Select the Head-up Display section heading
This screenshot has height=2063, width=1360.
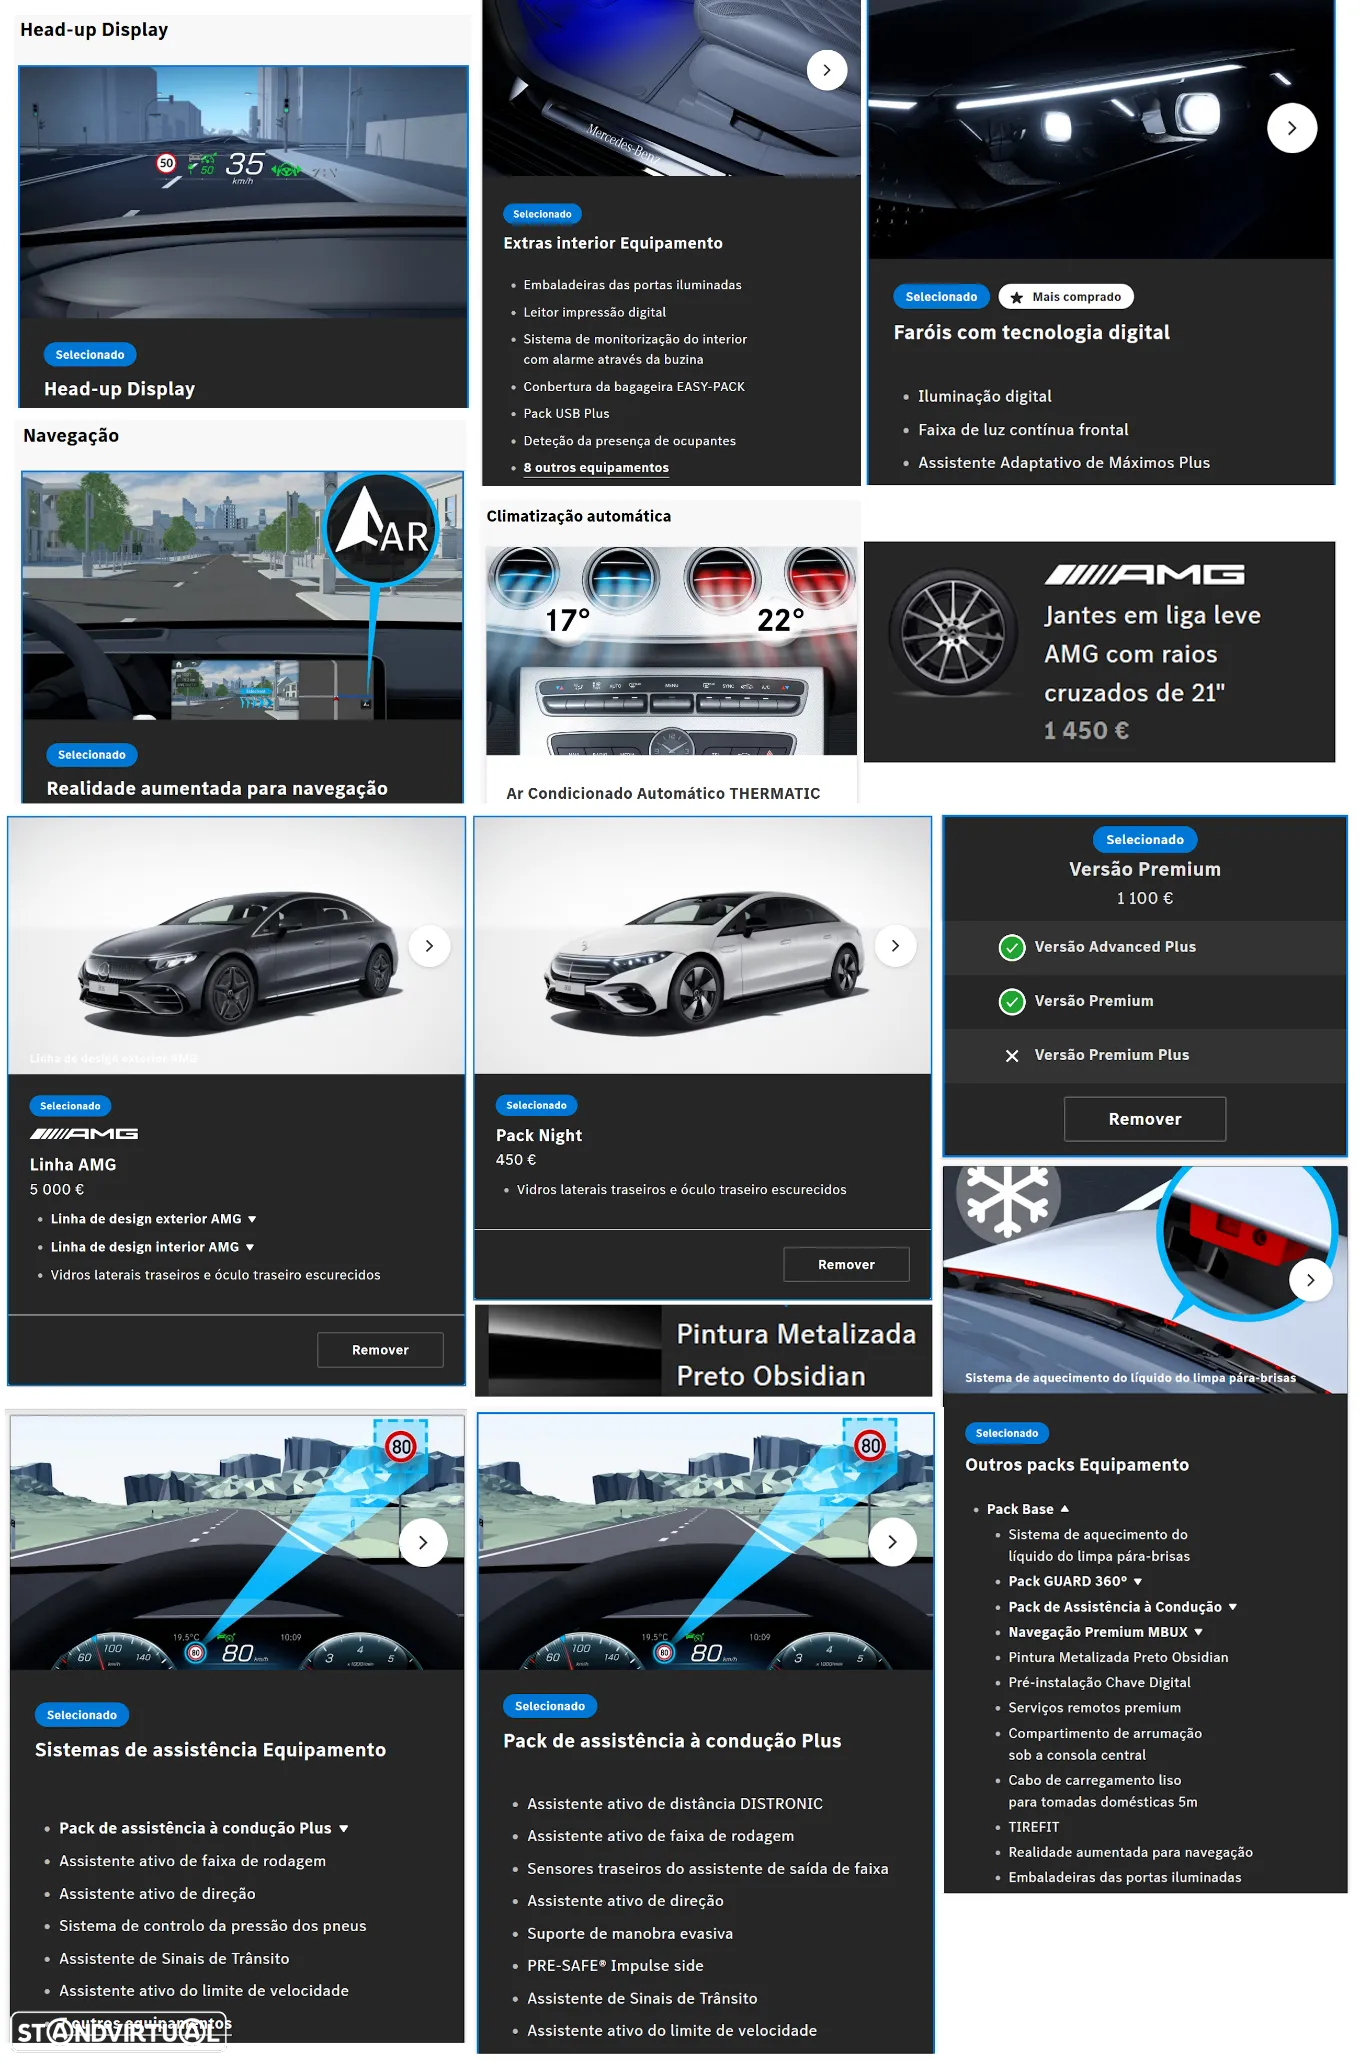tap(94, 30)
